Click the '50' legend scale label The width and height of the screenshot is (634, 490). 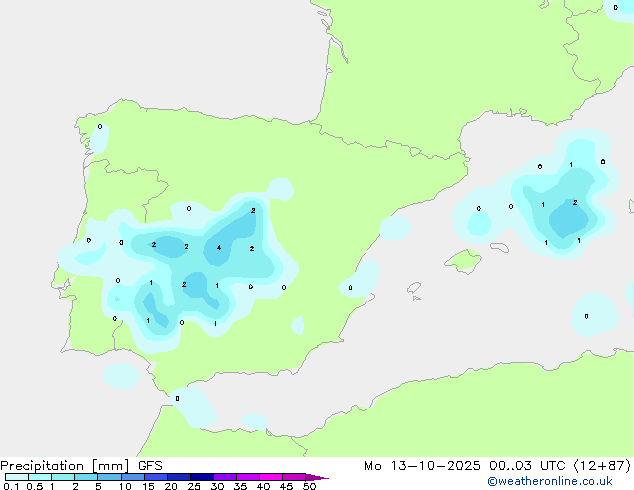(310, 486)
